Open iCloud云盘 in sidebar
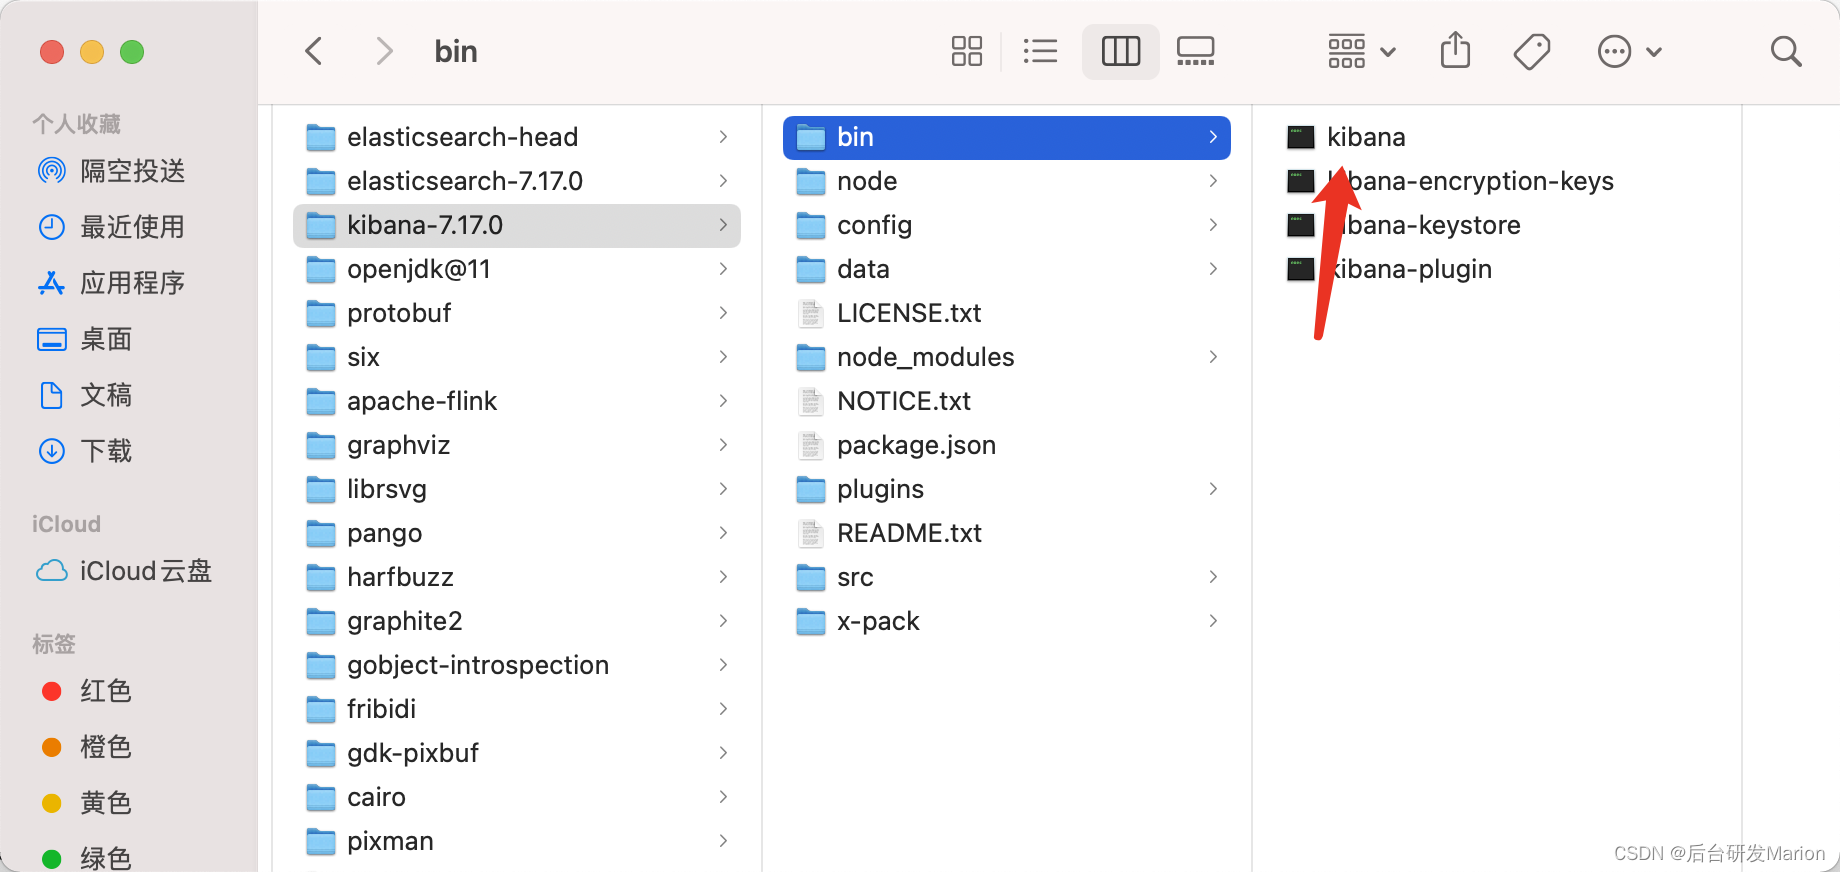Viewport: 1840px width, 872px height. click(x=124, y=571)
